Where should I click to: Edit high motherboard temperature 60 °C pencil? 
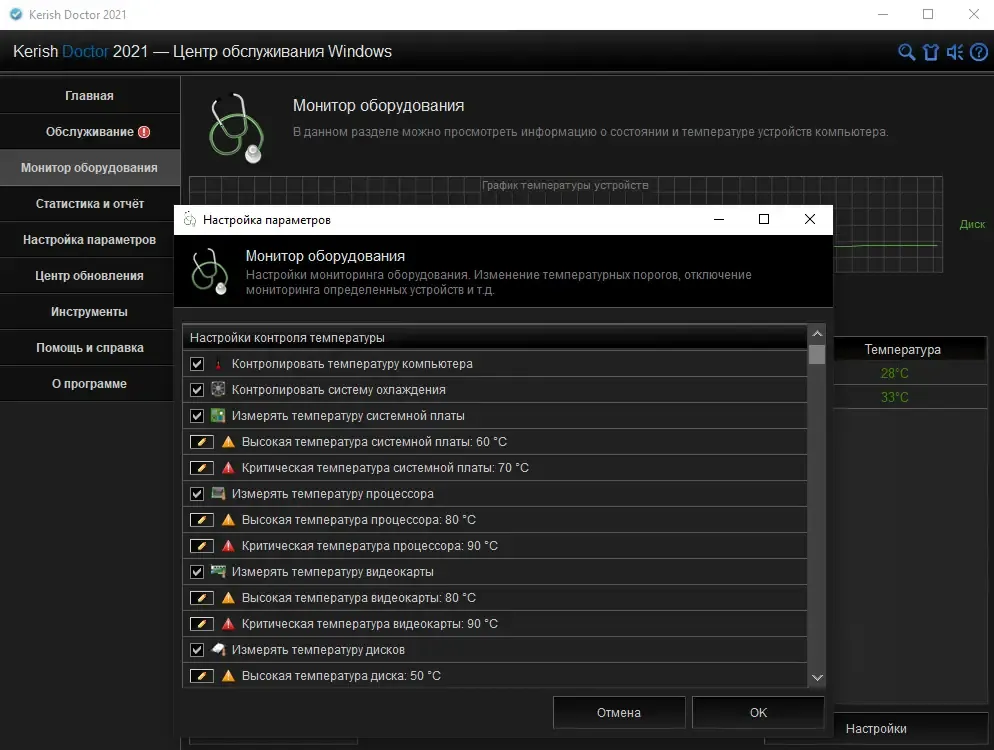tap(202, 442)
